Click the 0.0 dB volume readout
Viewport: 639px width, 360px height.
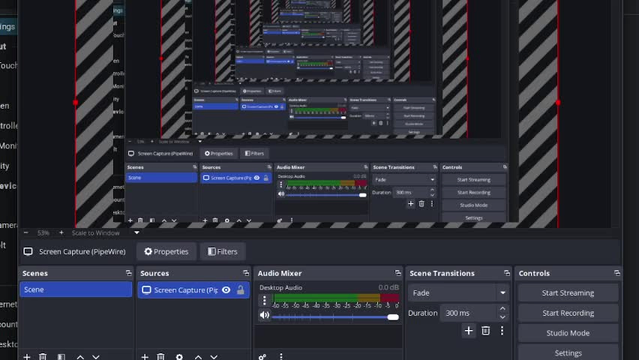pyautogui.click(x=388, y=287)
